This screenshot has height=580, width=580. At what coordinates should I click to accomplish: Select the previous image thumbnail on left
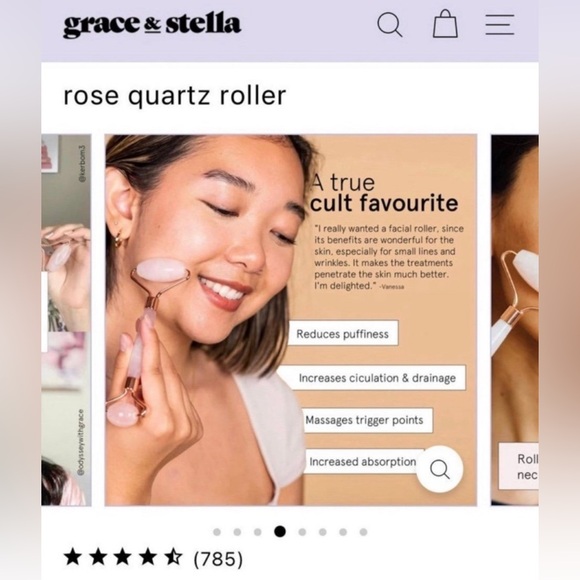[66, 320]
